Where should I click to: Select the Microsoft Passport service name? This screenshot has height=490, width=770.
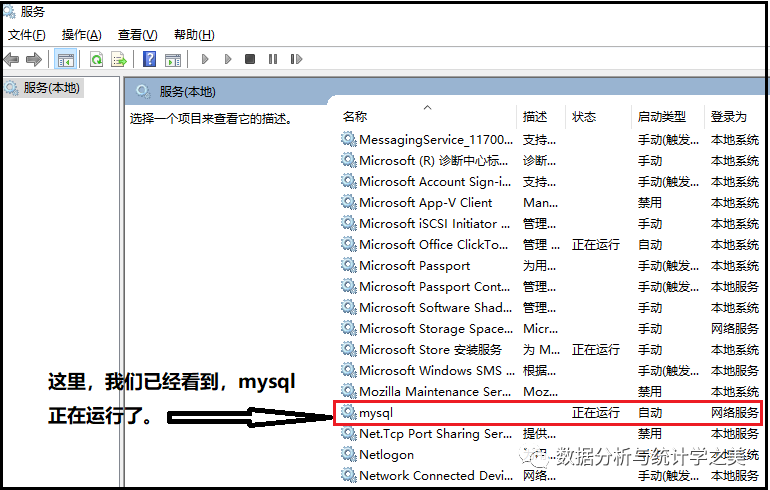coord(414,266)
